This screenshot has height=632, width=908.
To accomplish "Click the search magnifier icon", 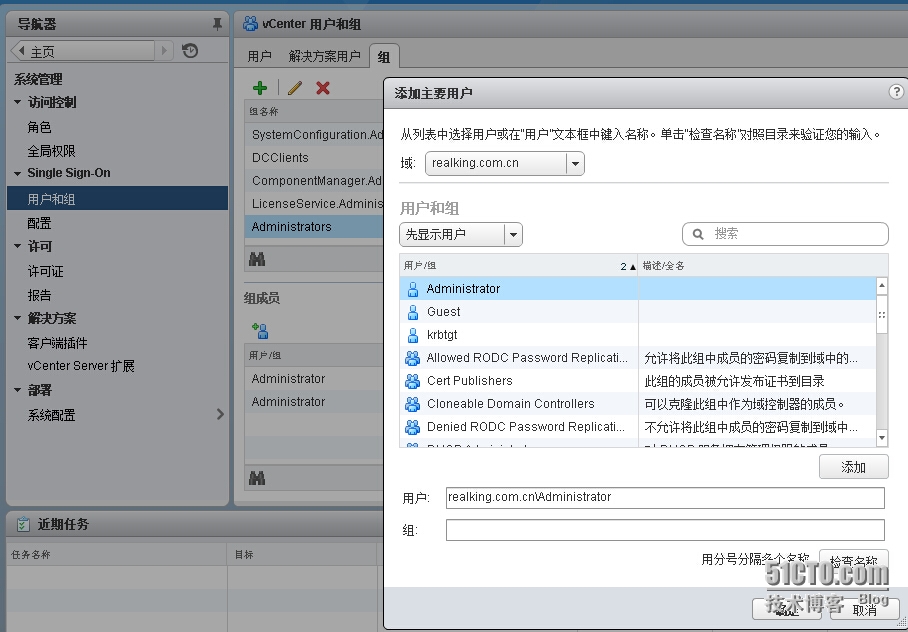I will pyautogui.click(x=698, y=234).
